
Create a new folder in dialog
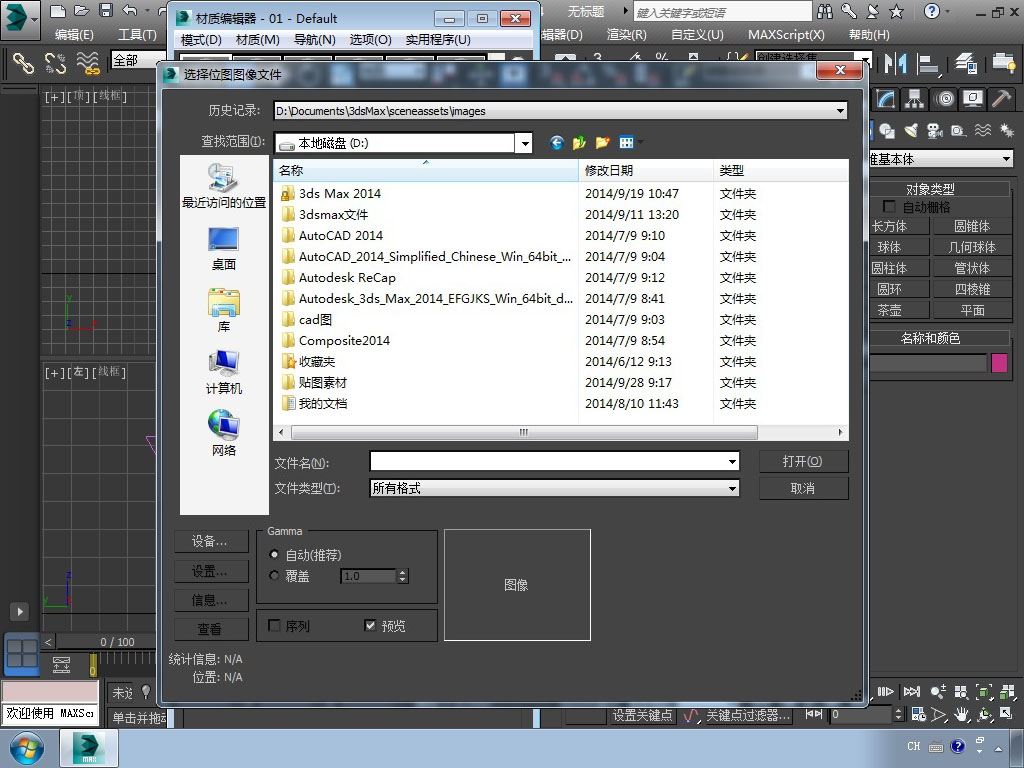click(x=602, y=142)
